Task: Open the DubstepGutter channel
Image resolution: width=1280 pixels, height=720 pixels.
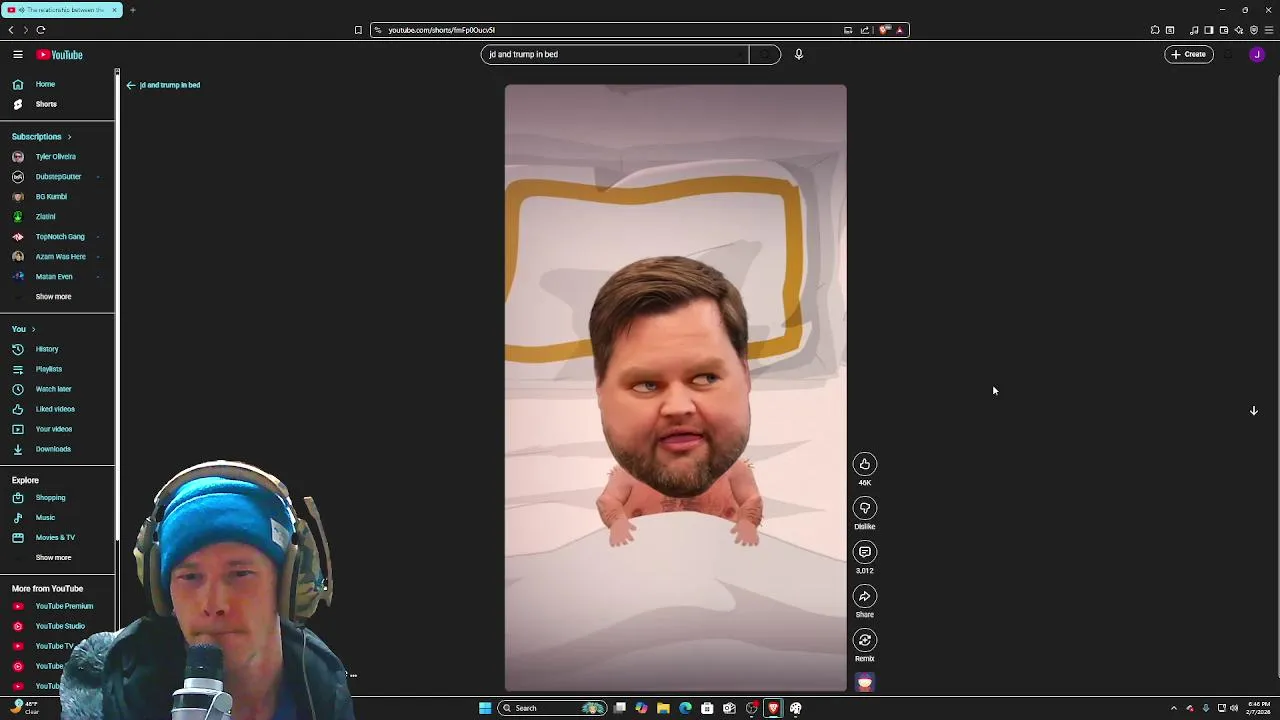Action: click(x=57, y=177)
